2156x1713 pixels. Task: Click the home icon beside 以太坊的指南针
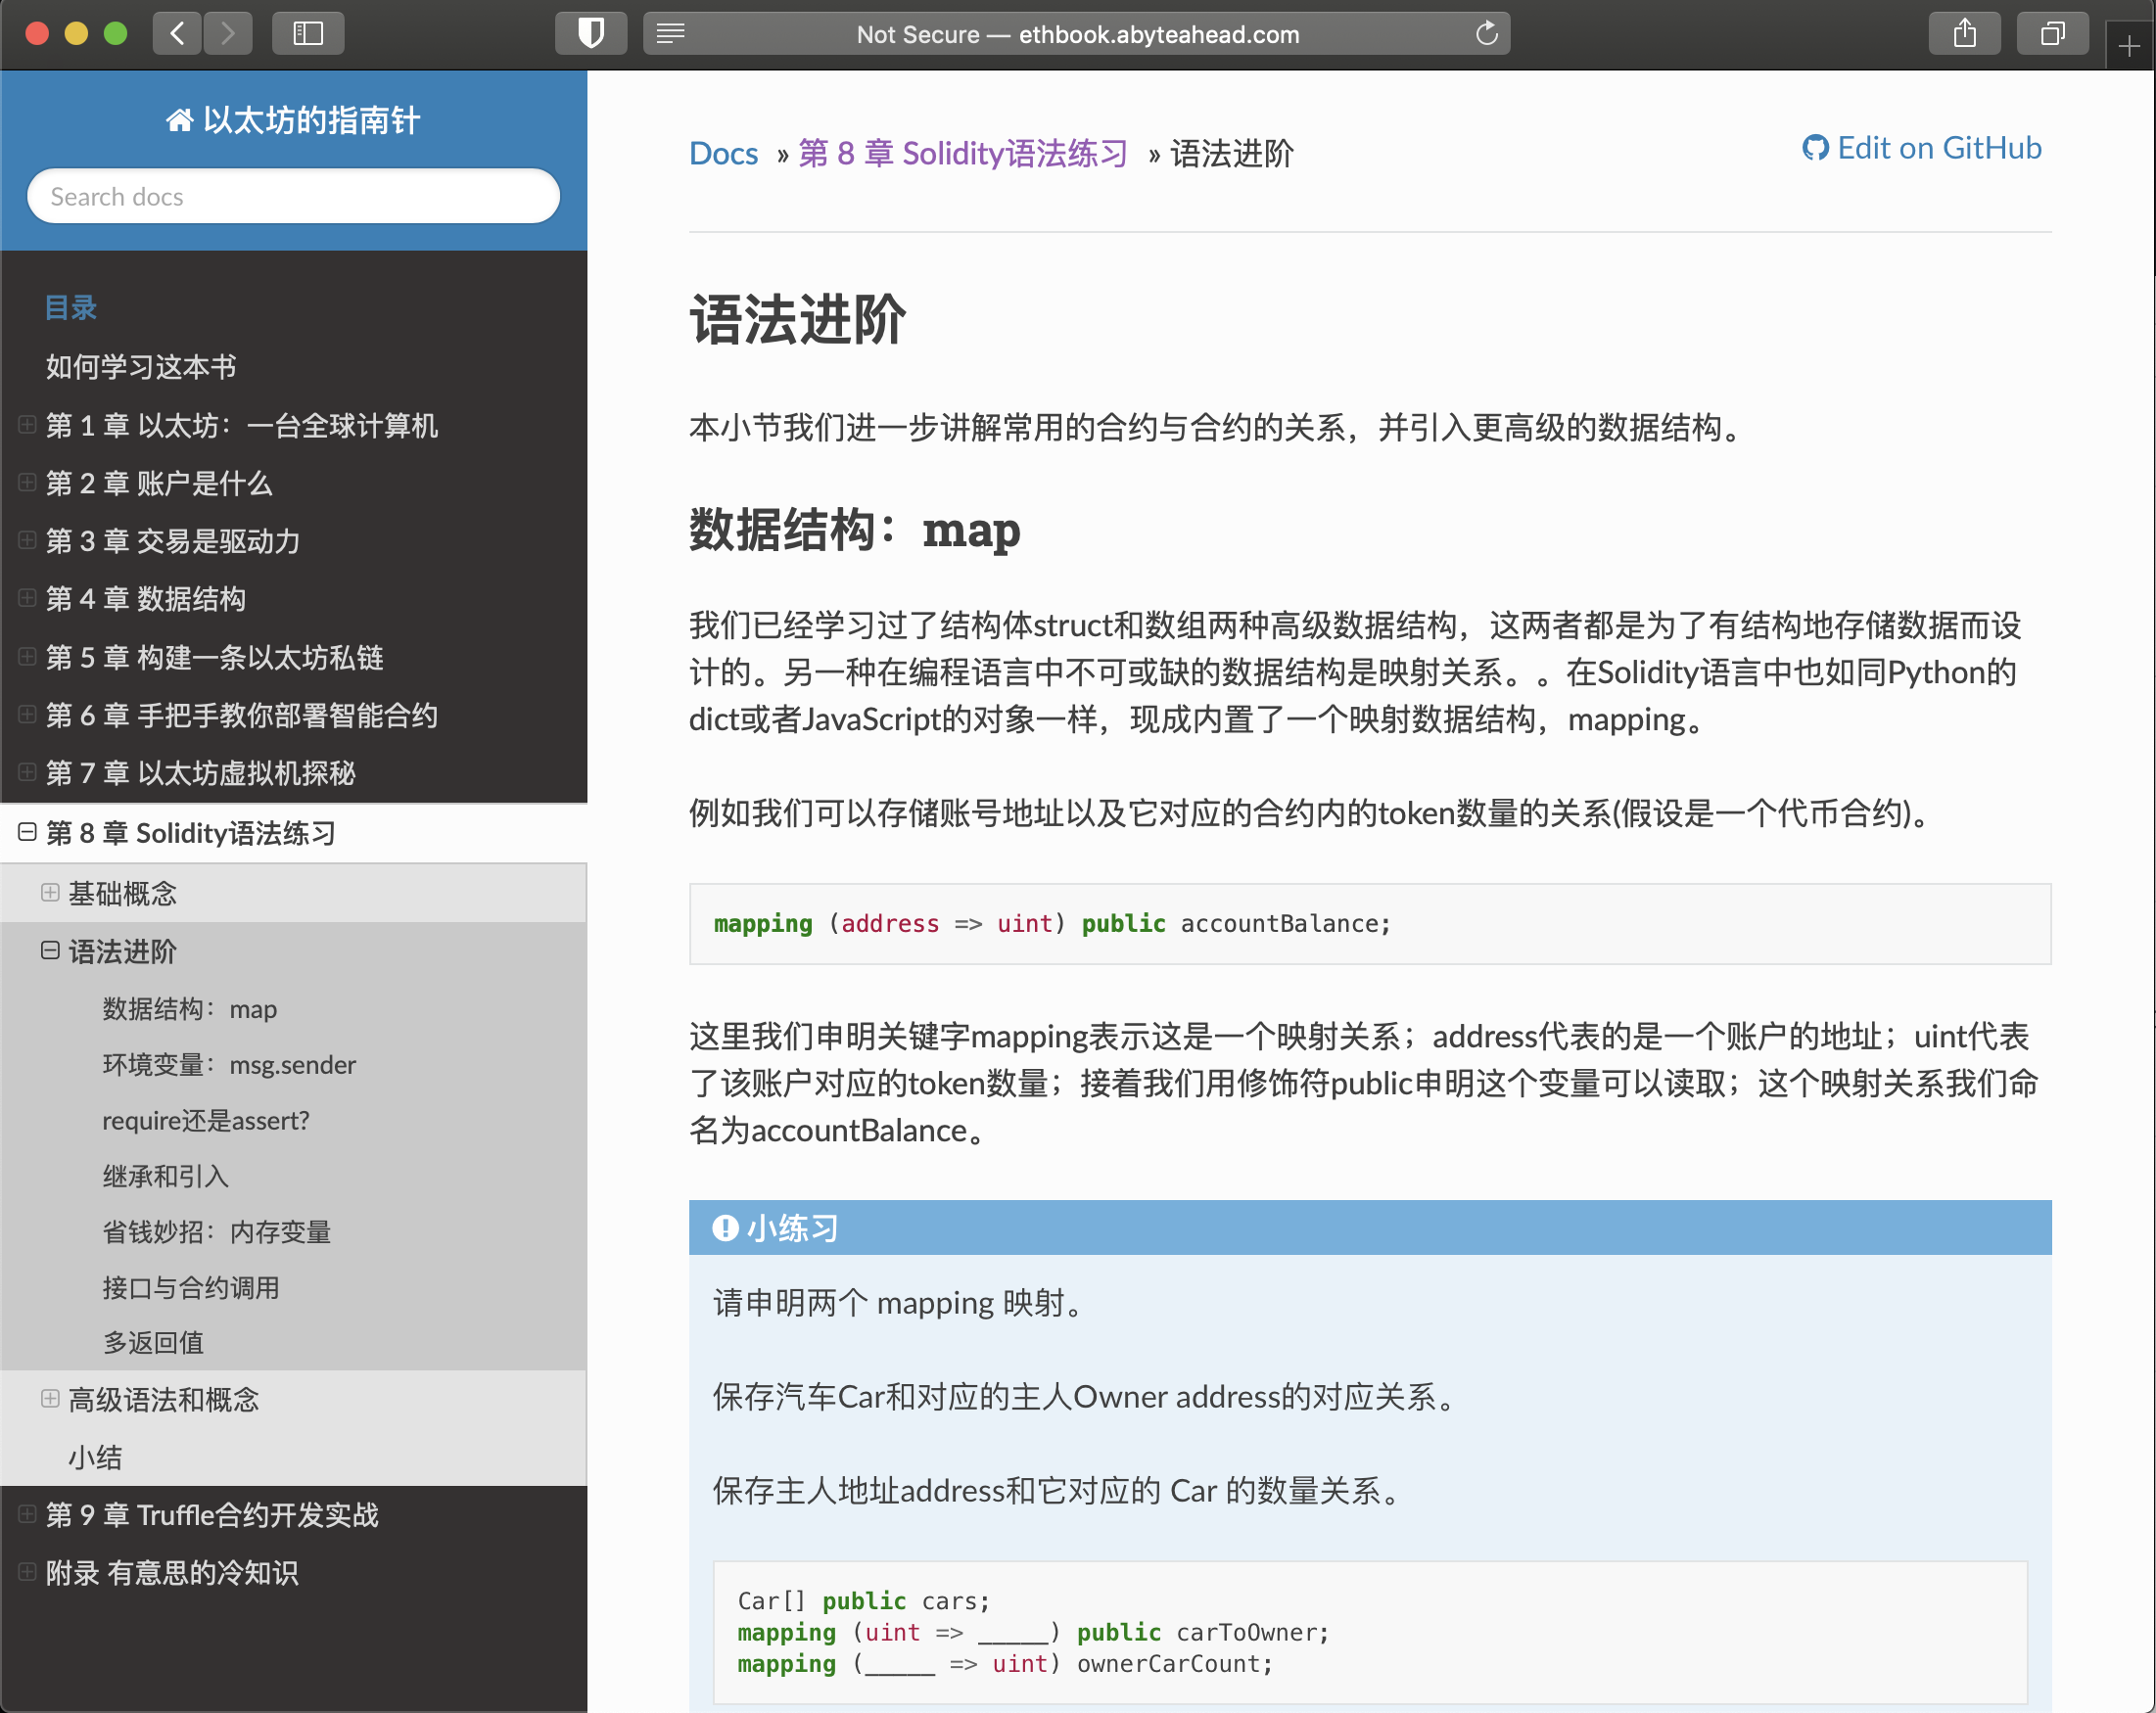[x=179, y=121]
